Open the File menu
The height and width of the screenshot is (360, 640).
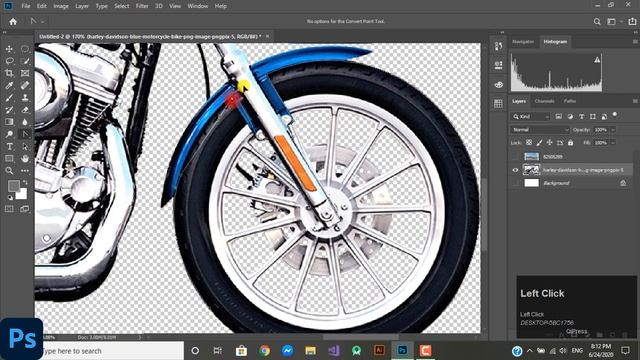[x=26, y=6]
